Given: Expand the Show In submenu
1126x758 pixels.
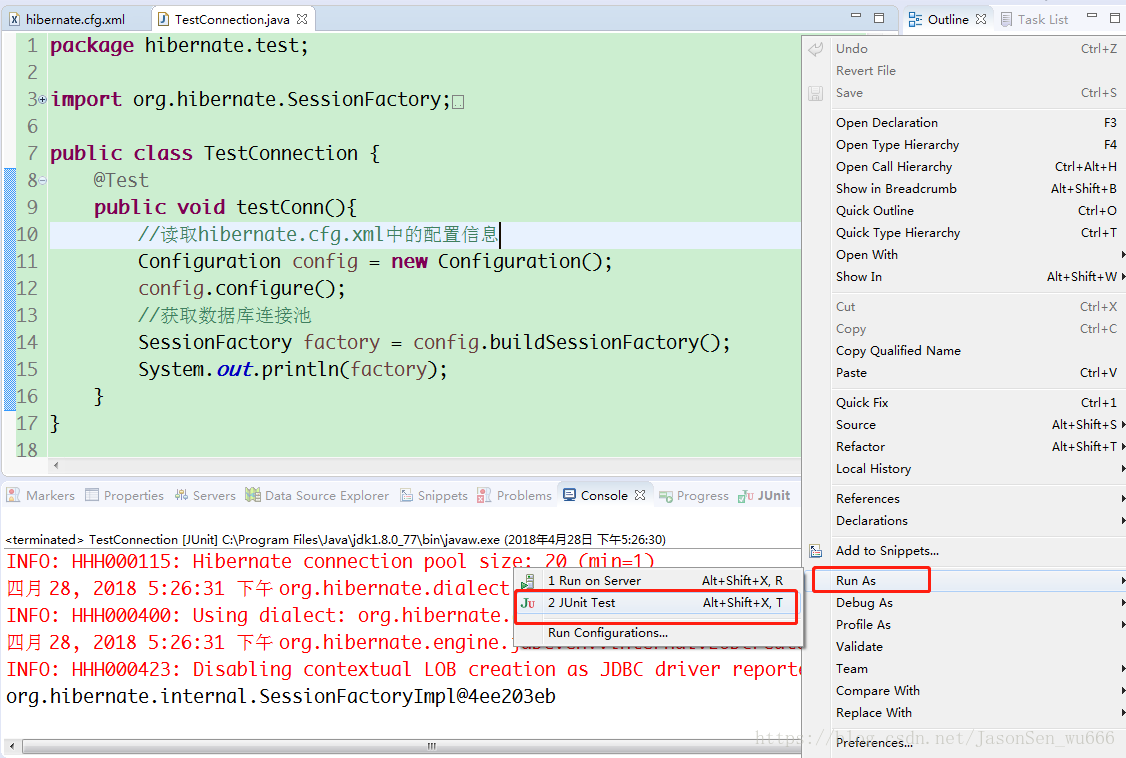Looking at the screenshot, I should click(x=963, y=277).
